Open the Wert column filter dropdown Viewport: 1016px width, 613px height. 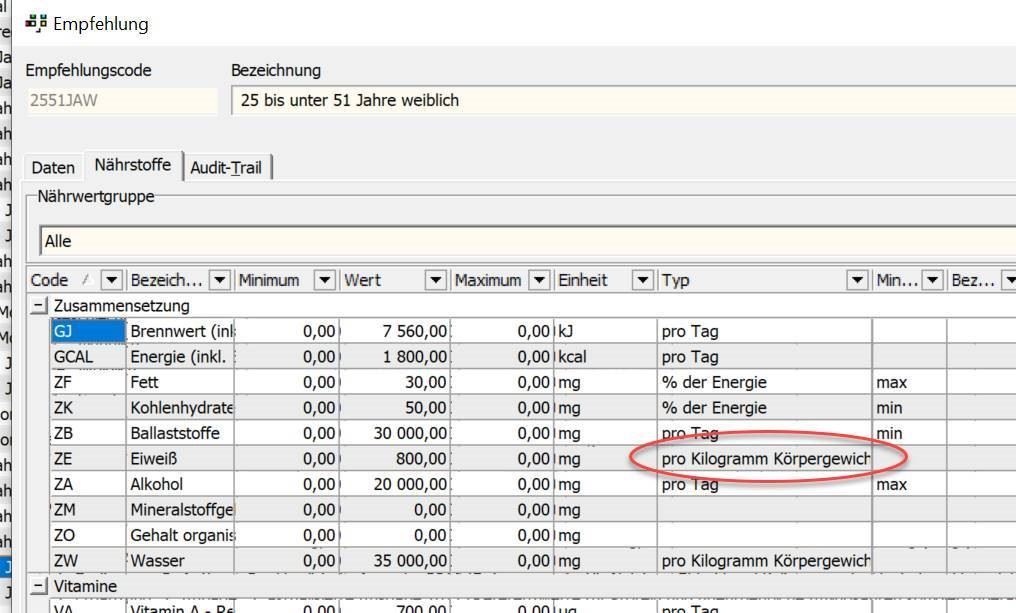tap(435, 281)
